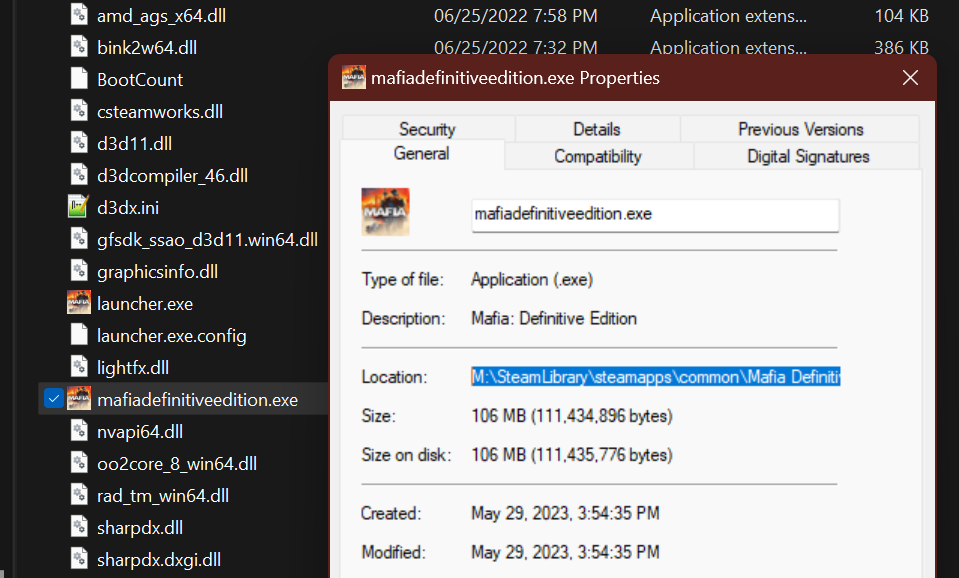Uncheck the mafiadefinitiveedition.exe selection checkbox

click(54, 399)
